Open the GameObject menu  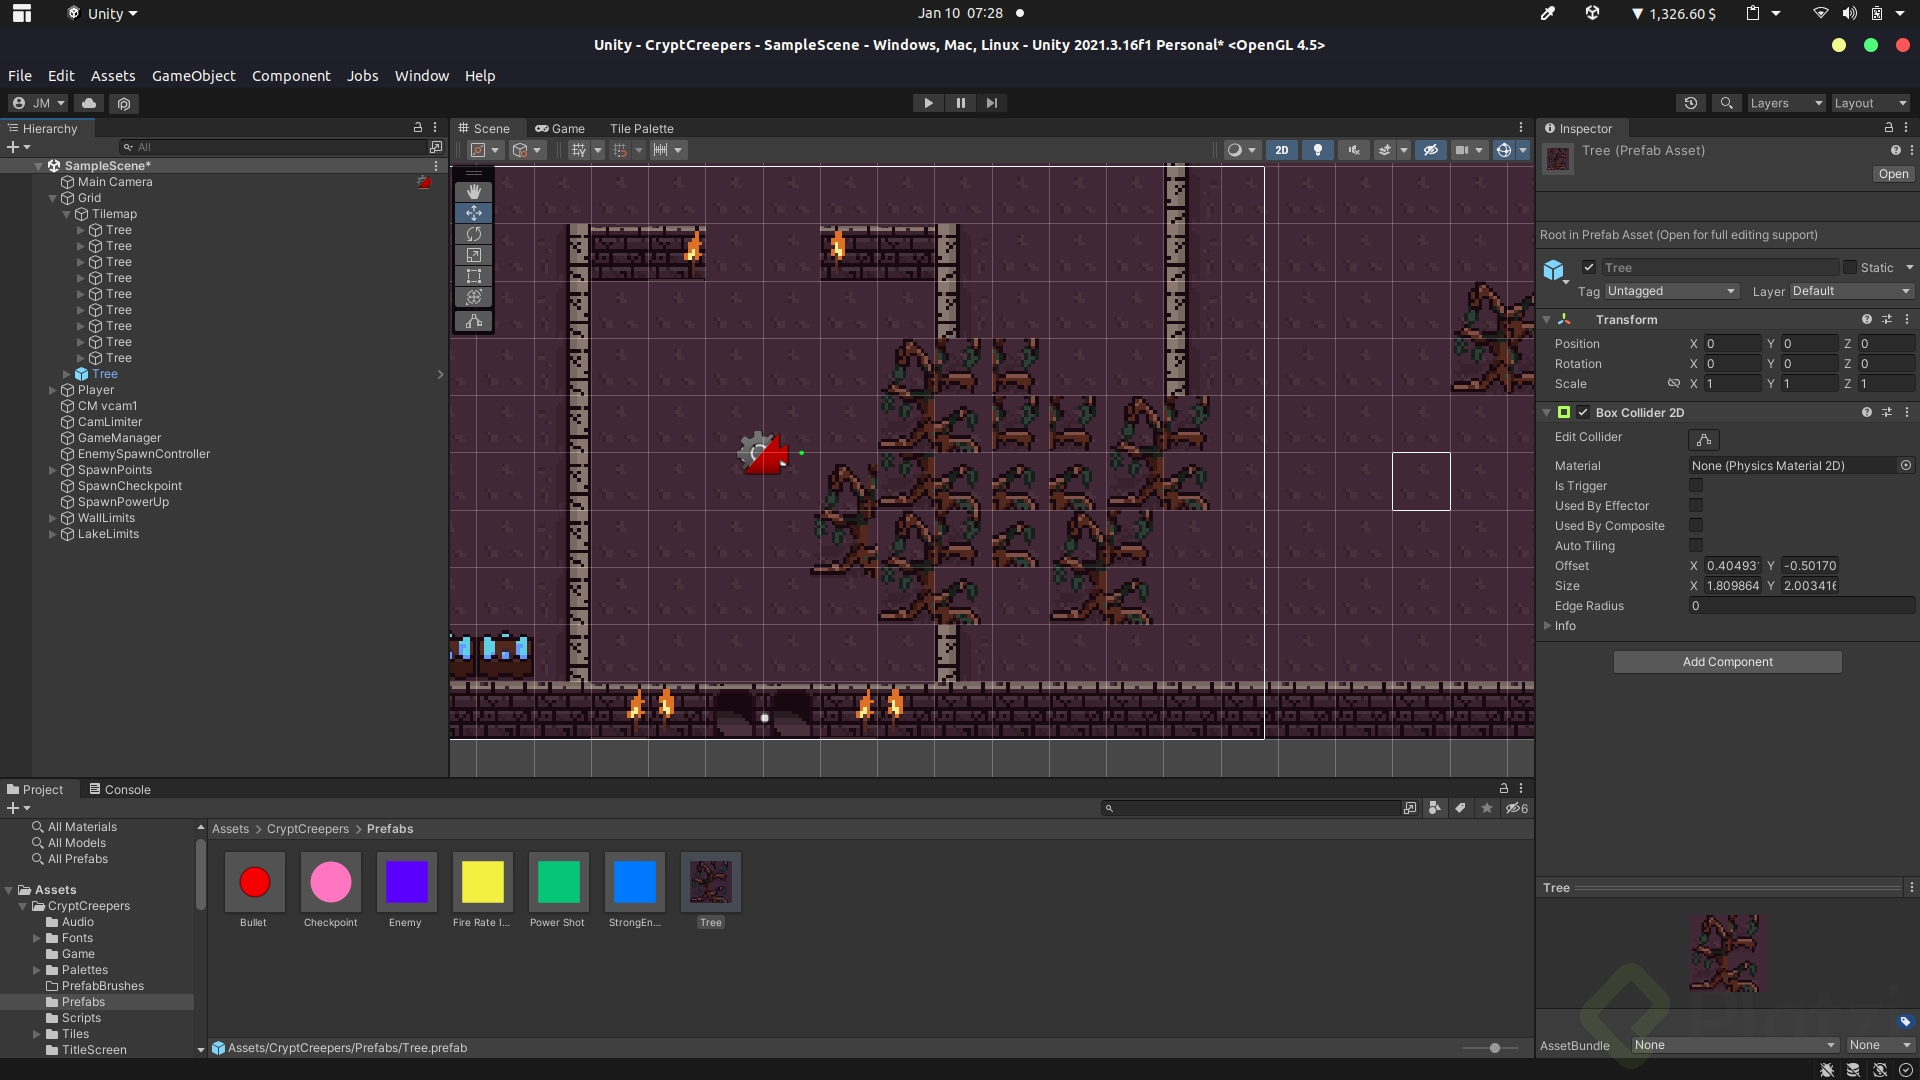pyautogui.click(x=192, y=75)
